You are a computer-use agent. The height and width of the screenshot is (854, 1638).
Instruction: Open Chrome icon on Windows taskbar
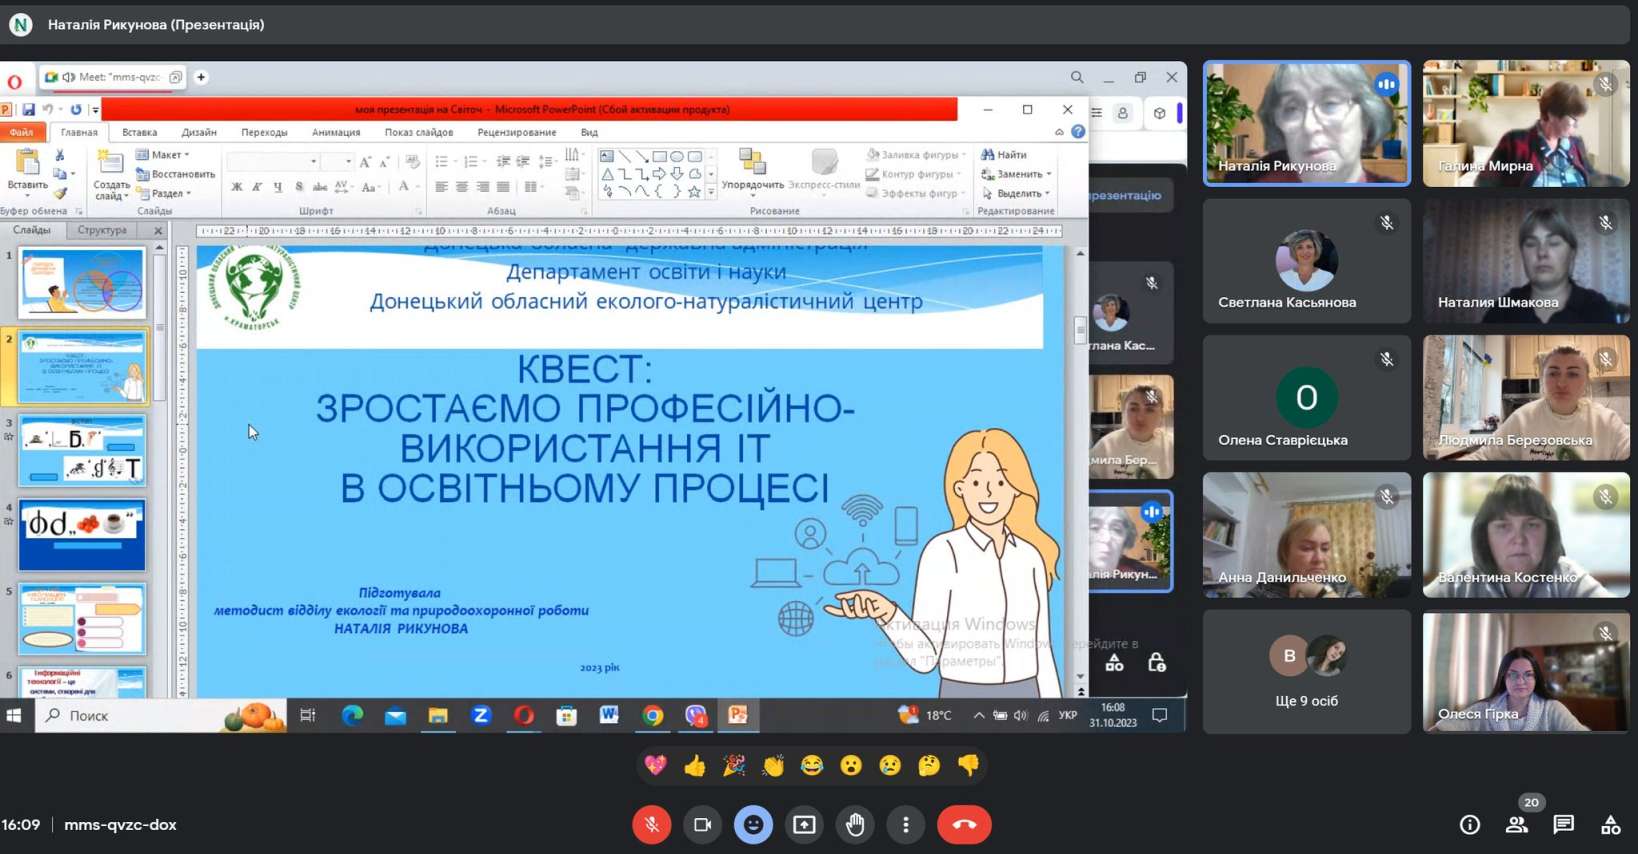653,716
